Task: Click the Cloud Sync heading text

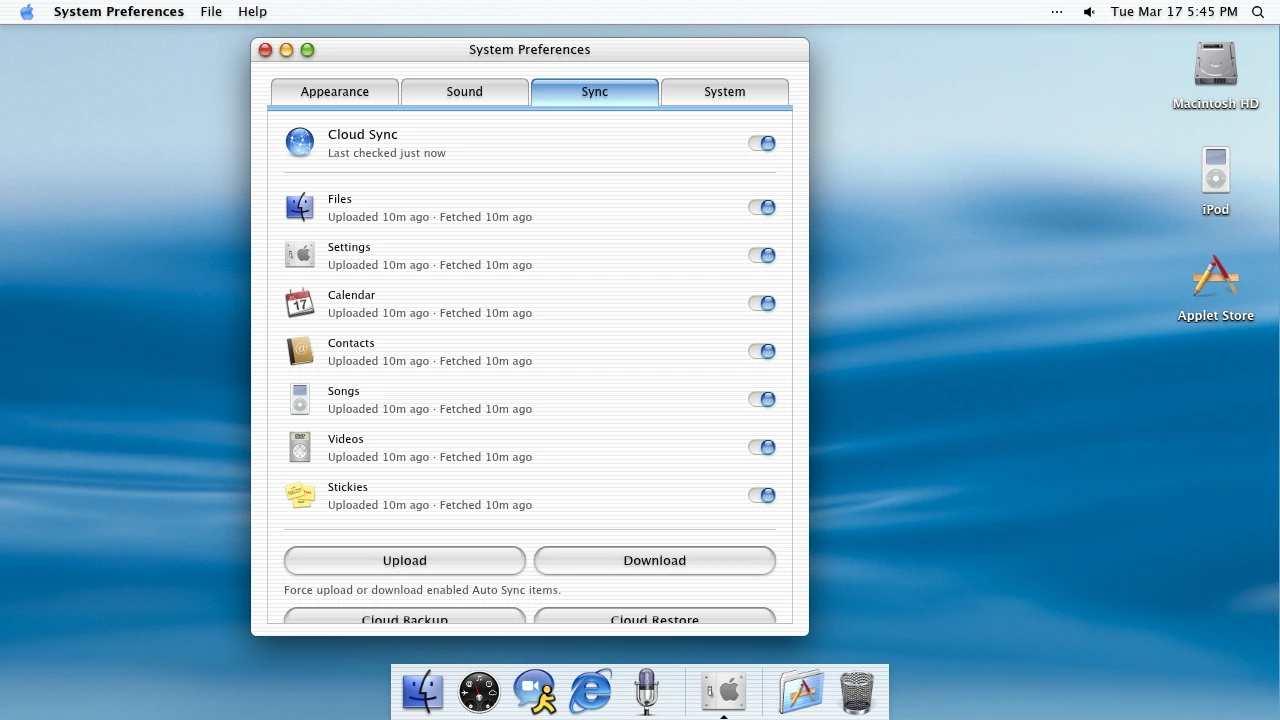Action: pos(363,134)
